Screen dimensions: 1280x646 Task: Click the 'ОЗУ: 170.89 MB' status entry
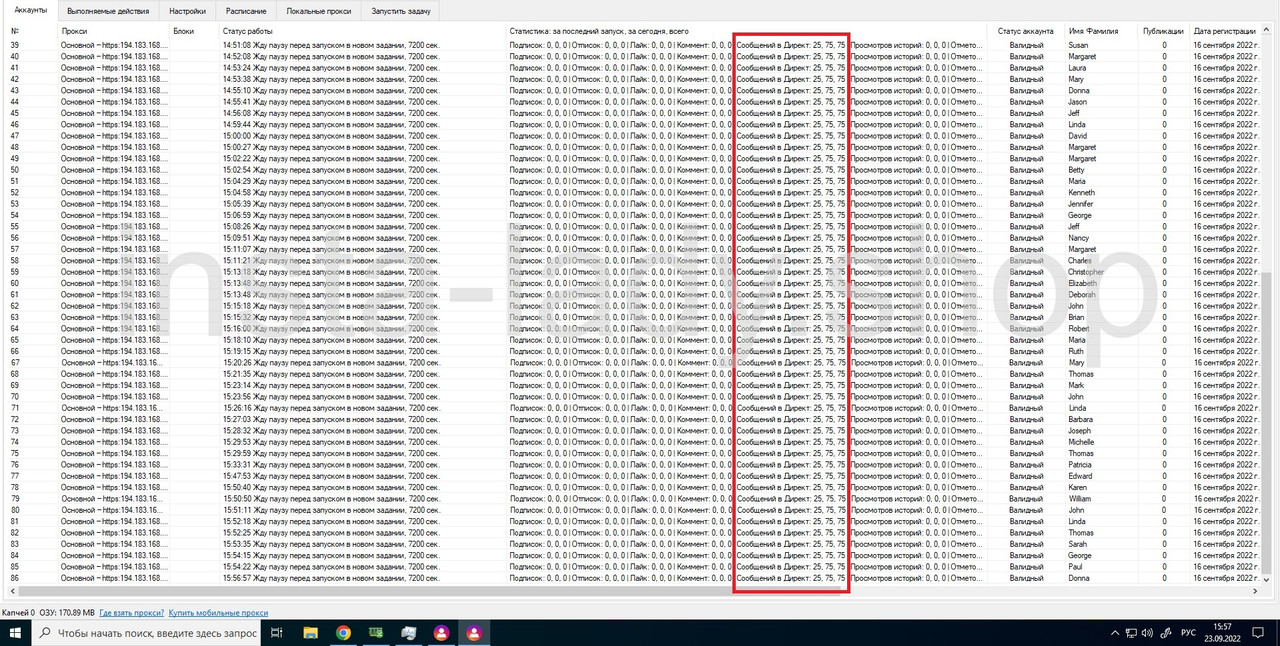point(68,612)
